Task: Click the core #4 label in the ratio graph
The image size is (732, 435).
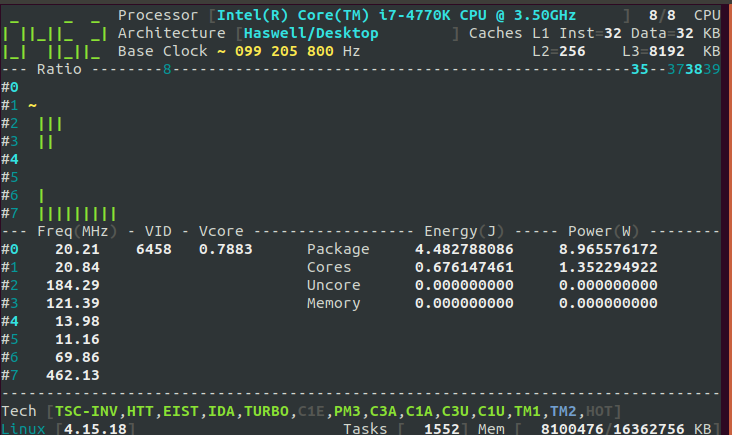Action: point(10,160)
